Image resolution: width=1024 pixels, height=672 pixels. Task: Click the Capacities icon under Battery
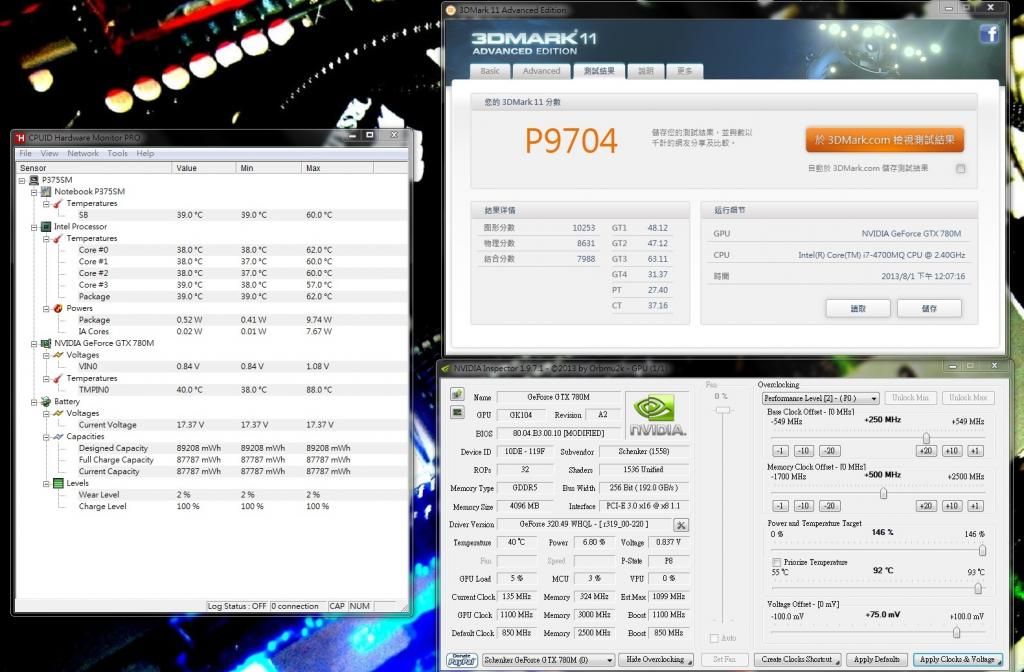pos(58,436)
